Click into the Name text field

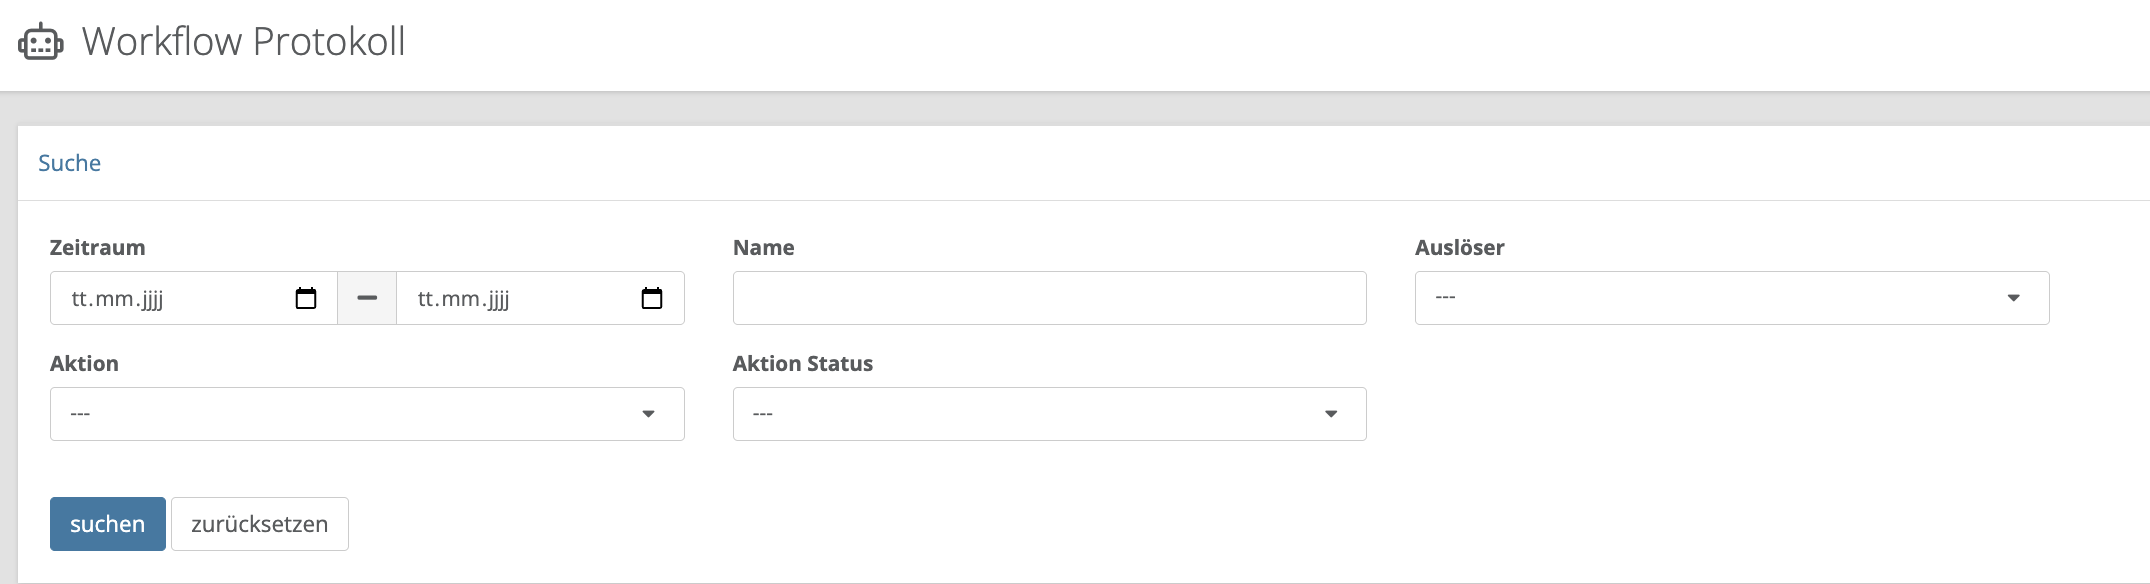(1049, 298)
